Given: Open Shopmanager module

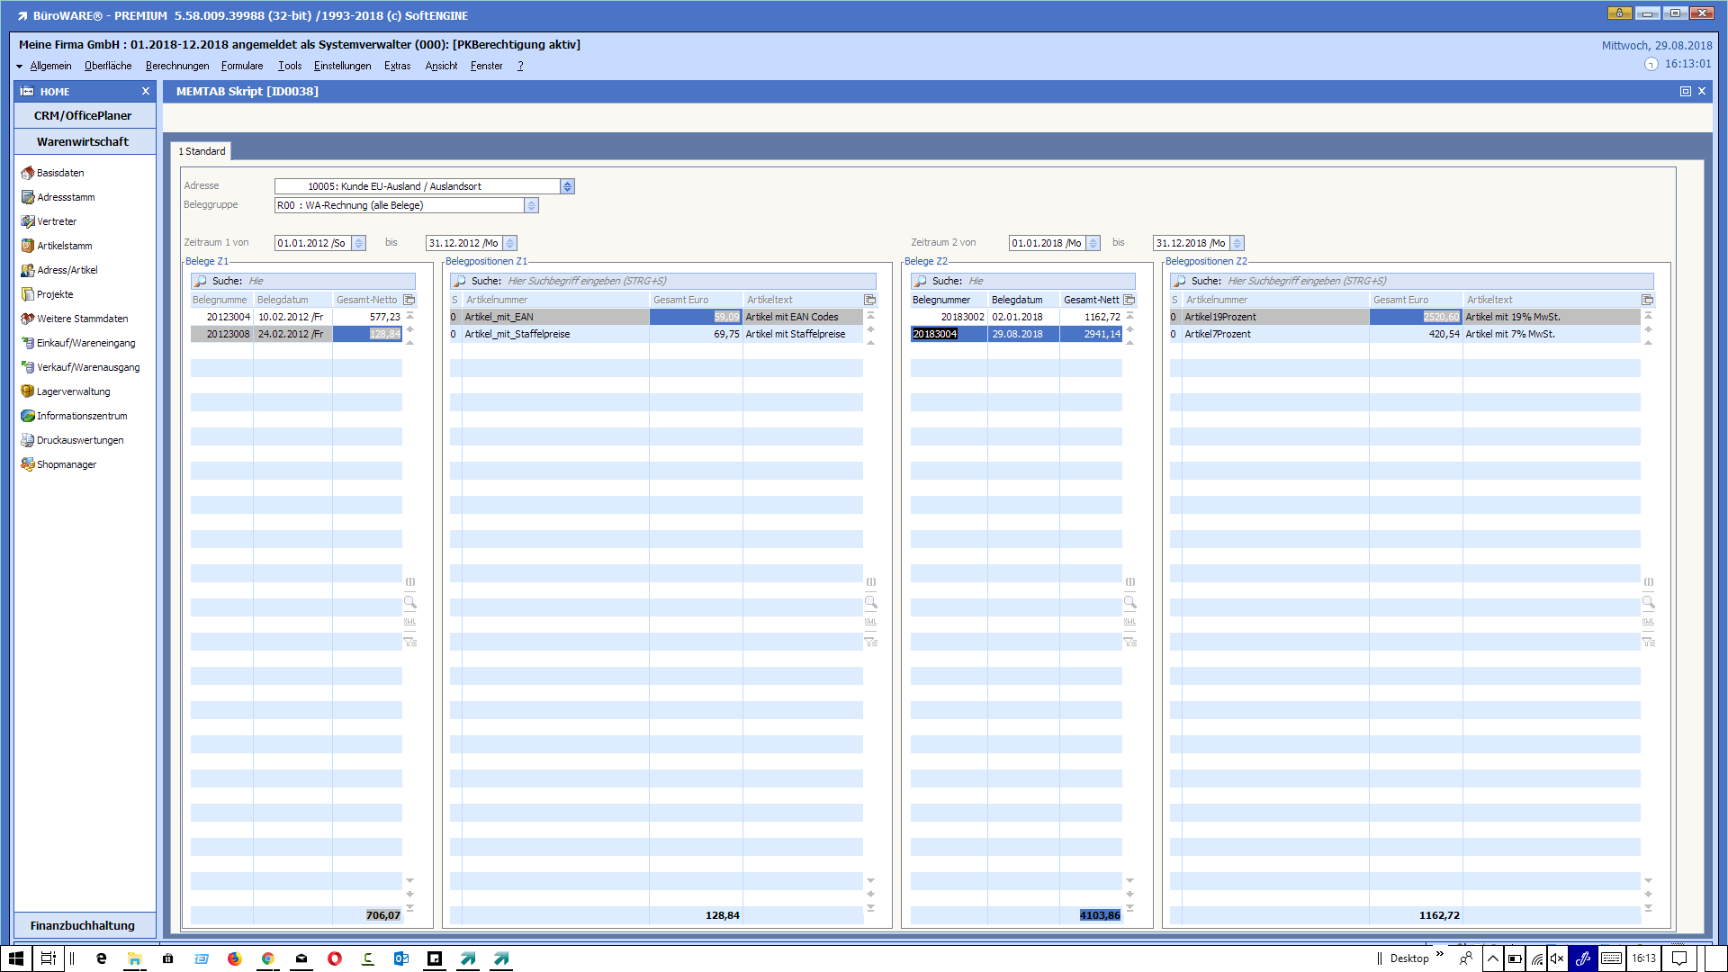Looking at the screenshot, I should pyautogui.click(x=66, y=465).
